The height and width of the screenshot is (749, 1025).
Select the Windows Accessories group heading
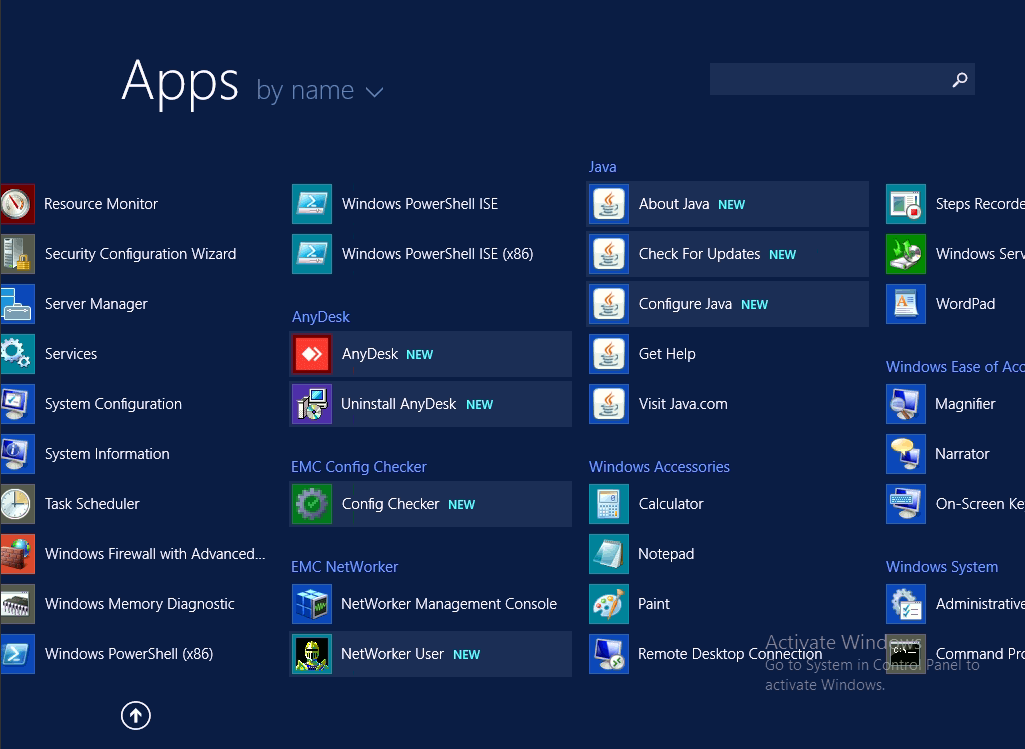(659, 467)
